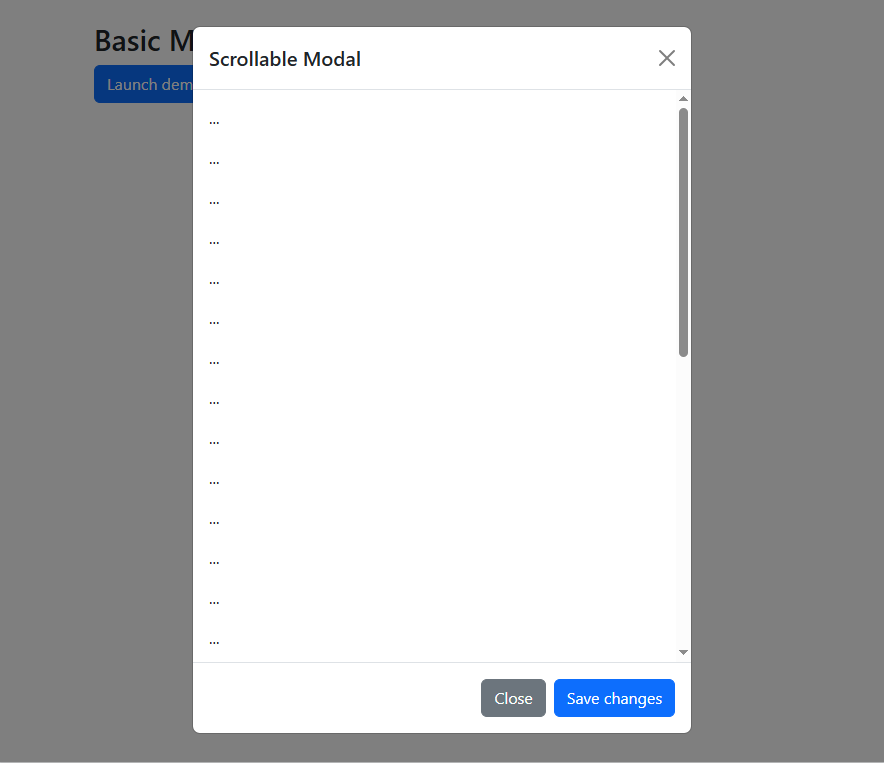
Task: Click the Scrollable Modal title text
Action: coord(285,59)
